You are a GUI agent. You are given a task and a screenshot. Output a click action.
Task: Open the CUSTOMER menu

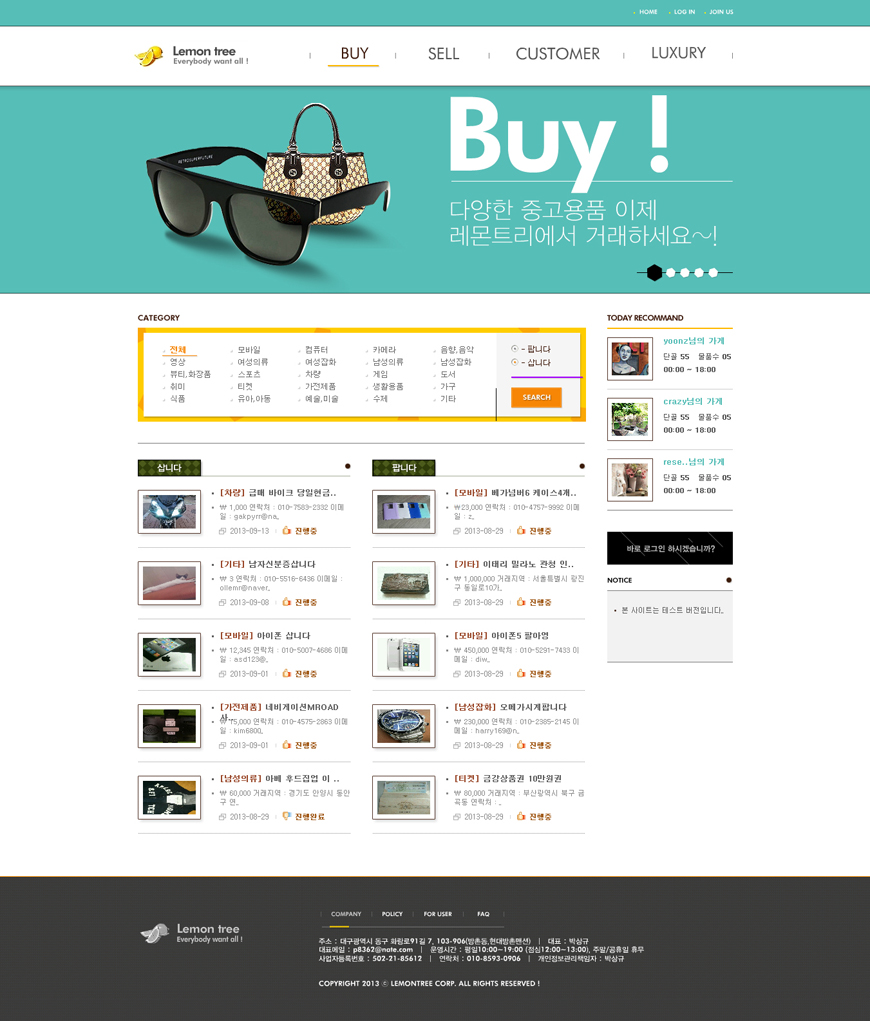pos(557,54)
